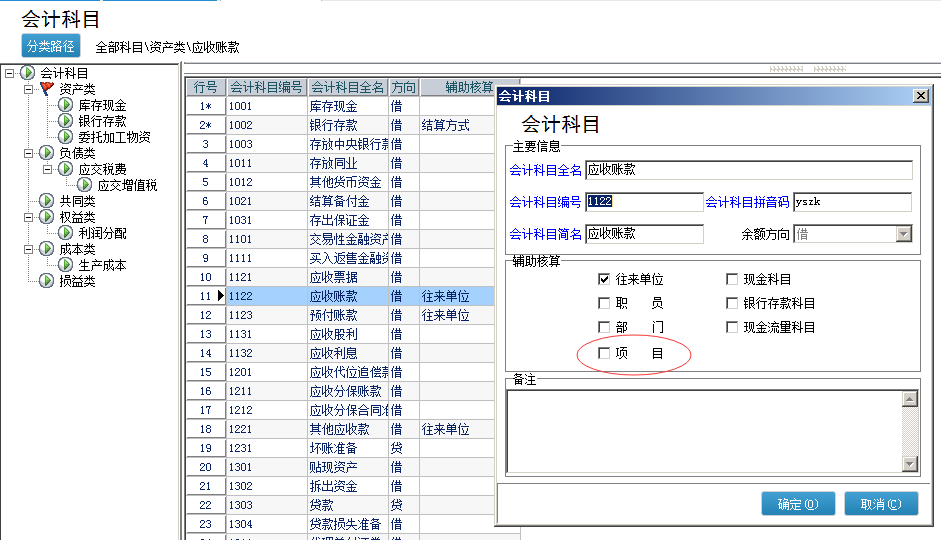
Task: Click the green icon beside 利润分配
Action: pos(65,233)
